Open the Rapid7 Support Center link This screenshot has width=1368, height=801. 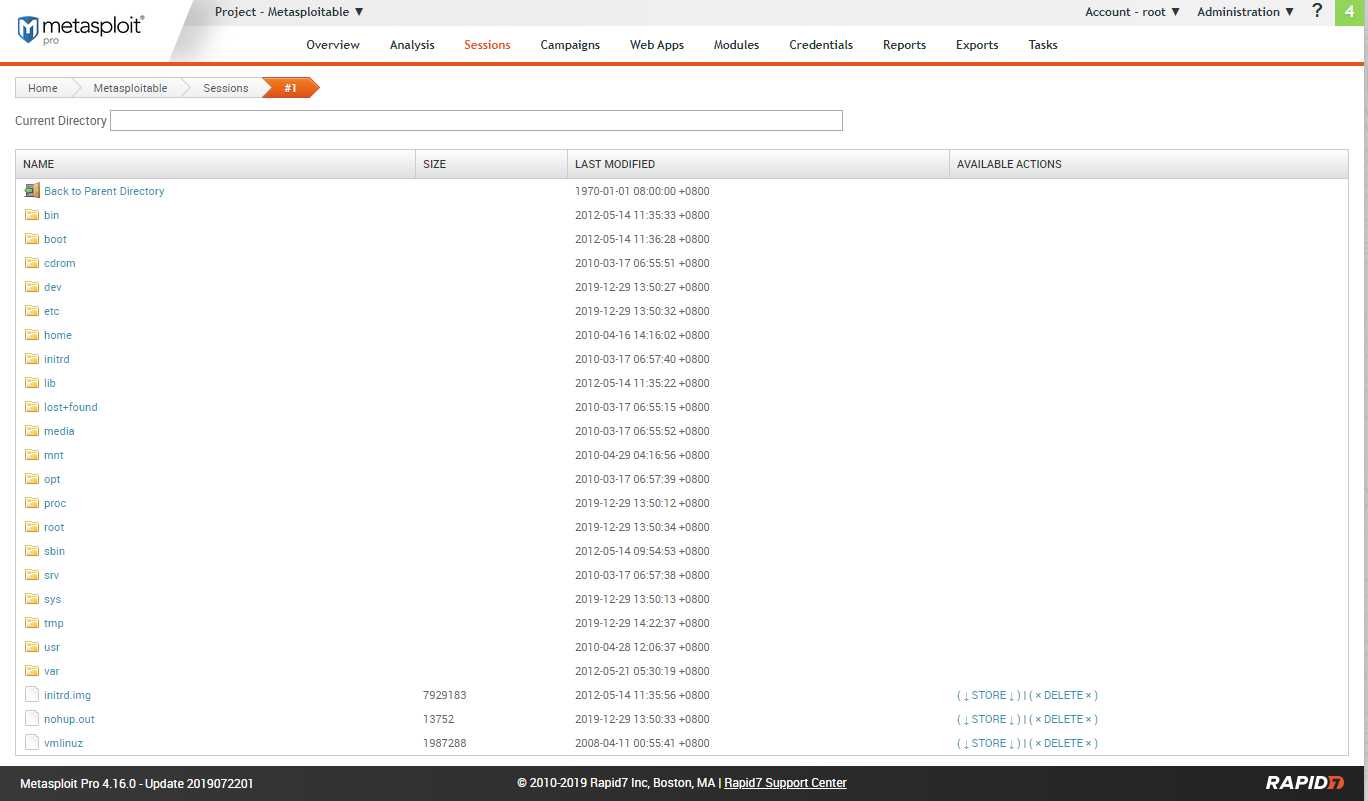(785, 783)
